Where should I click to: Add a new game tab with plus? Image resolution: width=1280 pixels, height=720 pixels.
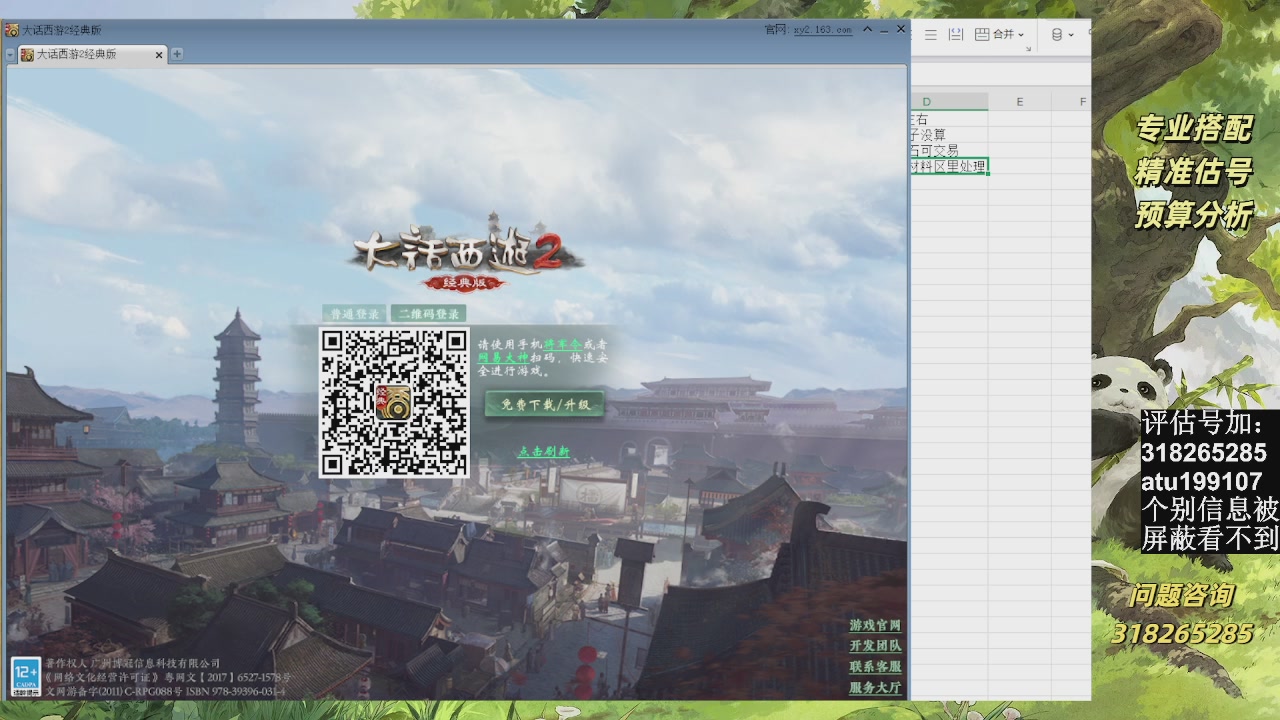click(177, 54)
